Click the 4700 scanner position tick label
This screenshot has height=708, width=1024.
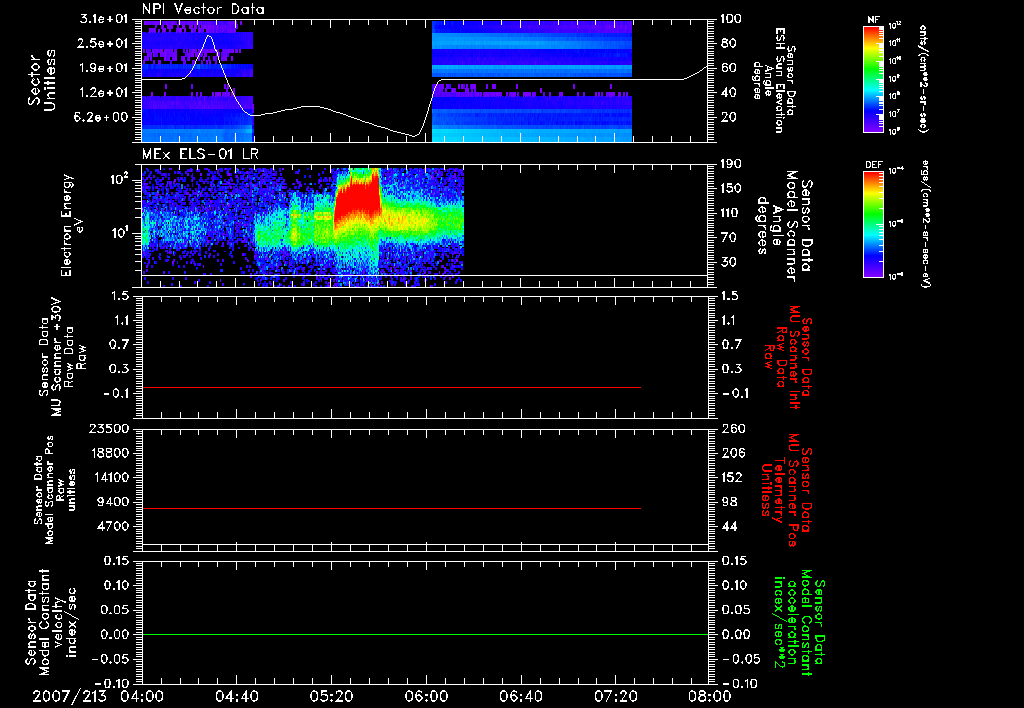(x=113, y=526)
